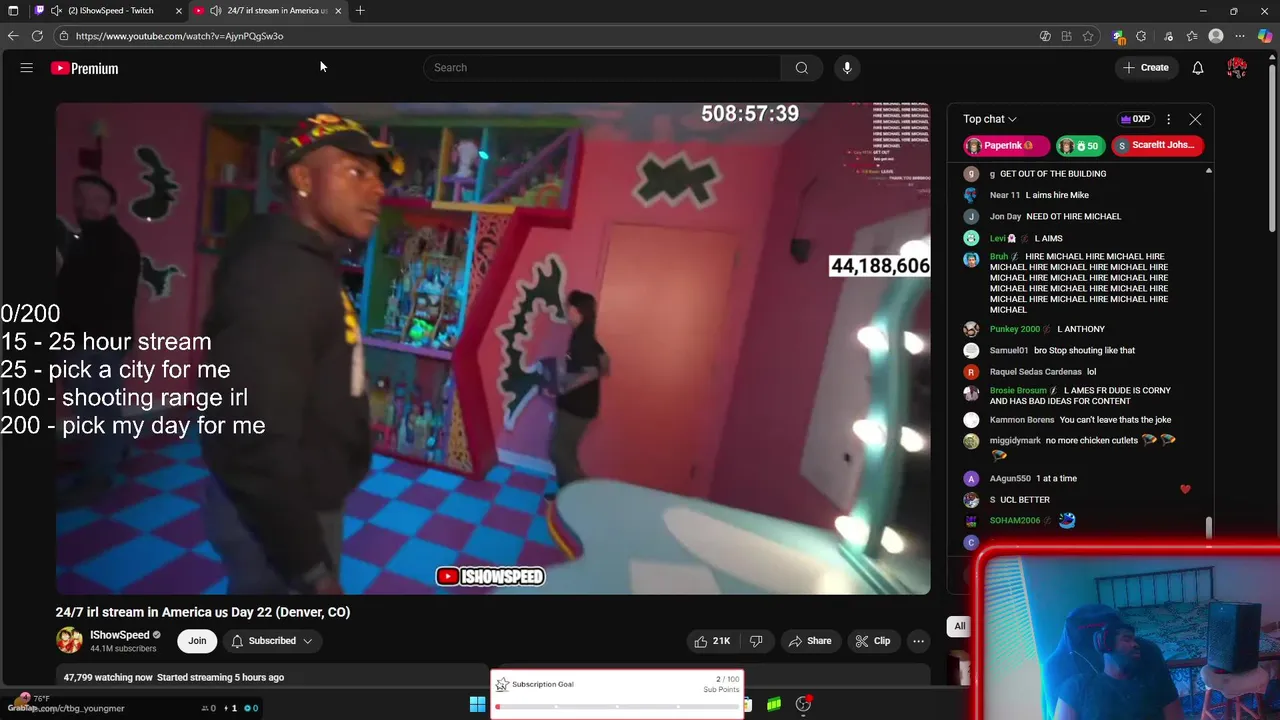
Task: Open the favorites list icon
Action: [x=1192, y=36]
